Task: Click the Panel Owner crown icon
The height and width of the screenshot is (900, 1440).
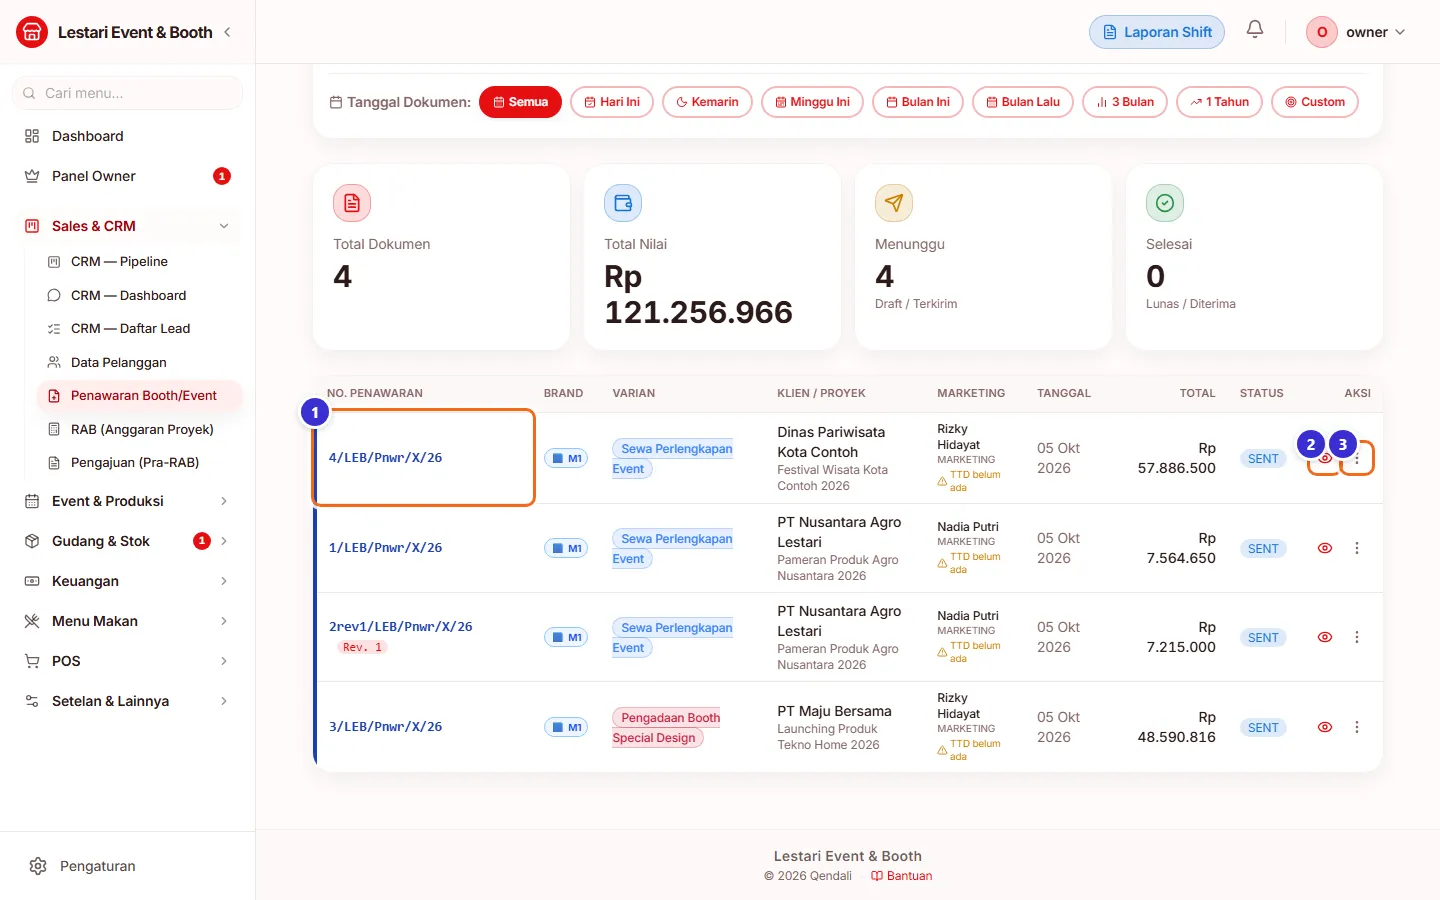Action: point(32,176)
